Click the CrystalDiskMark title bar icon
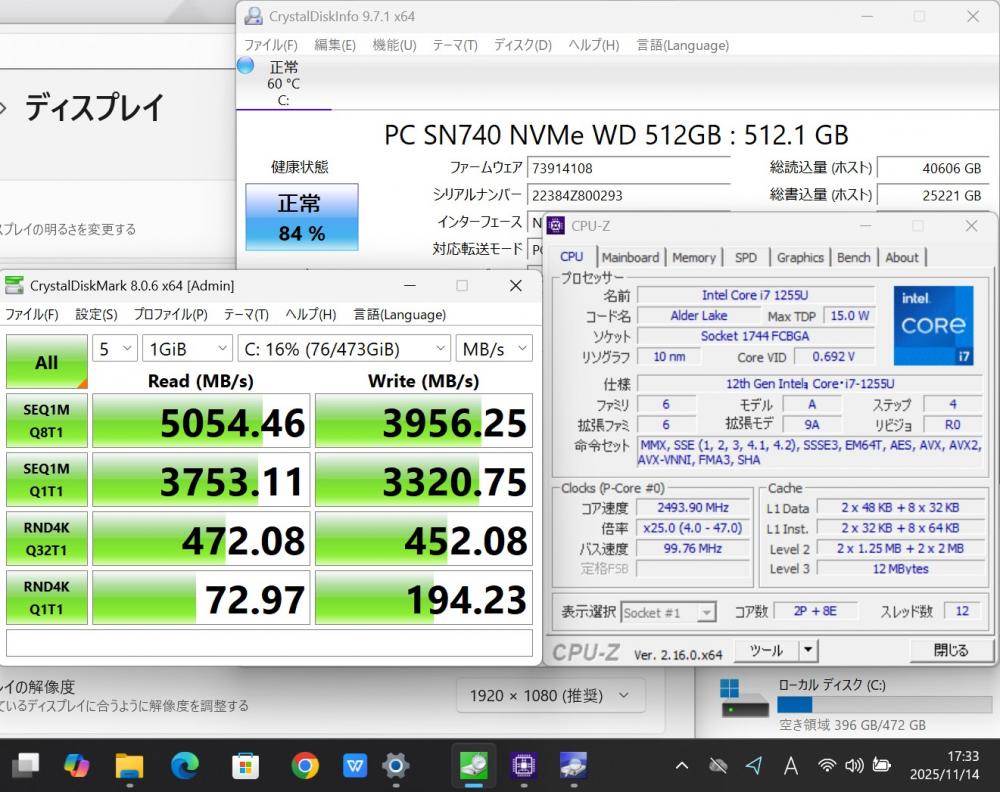 [14, 285]
